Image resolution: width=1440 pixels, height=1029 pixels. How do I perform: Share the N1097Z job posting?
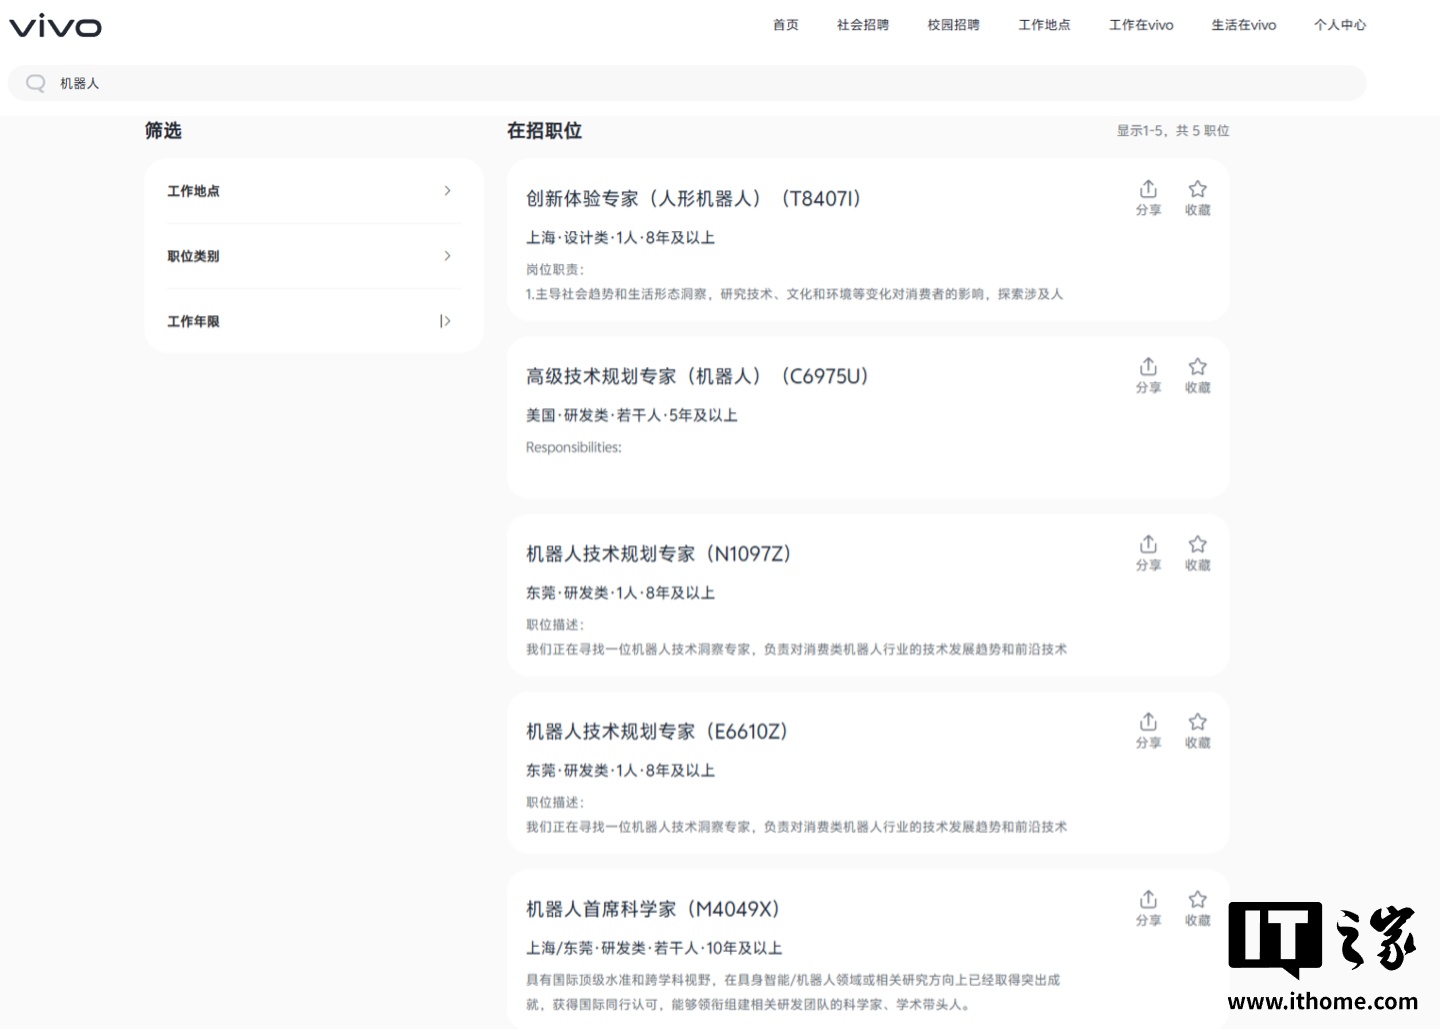[x=1148, y=553]
